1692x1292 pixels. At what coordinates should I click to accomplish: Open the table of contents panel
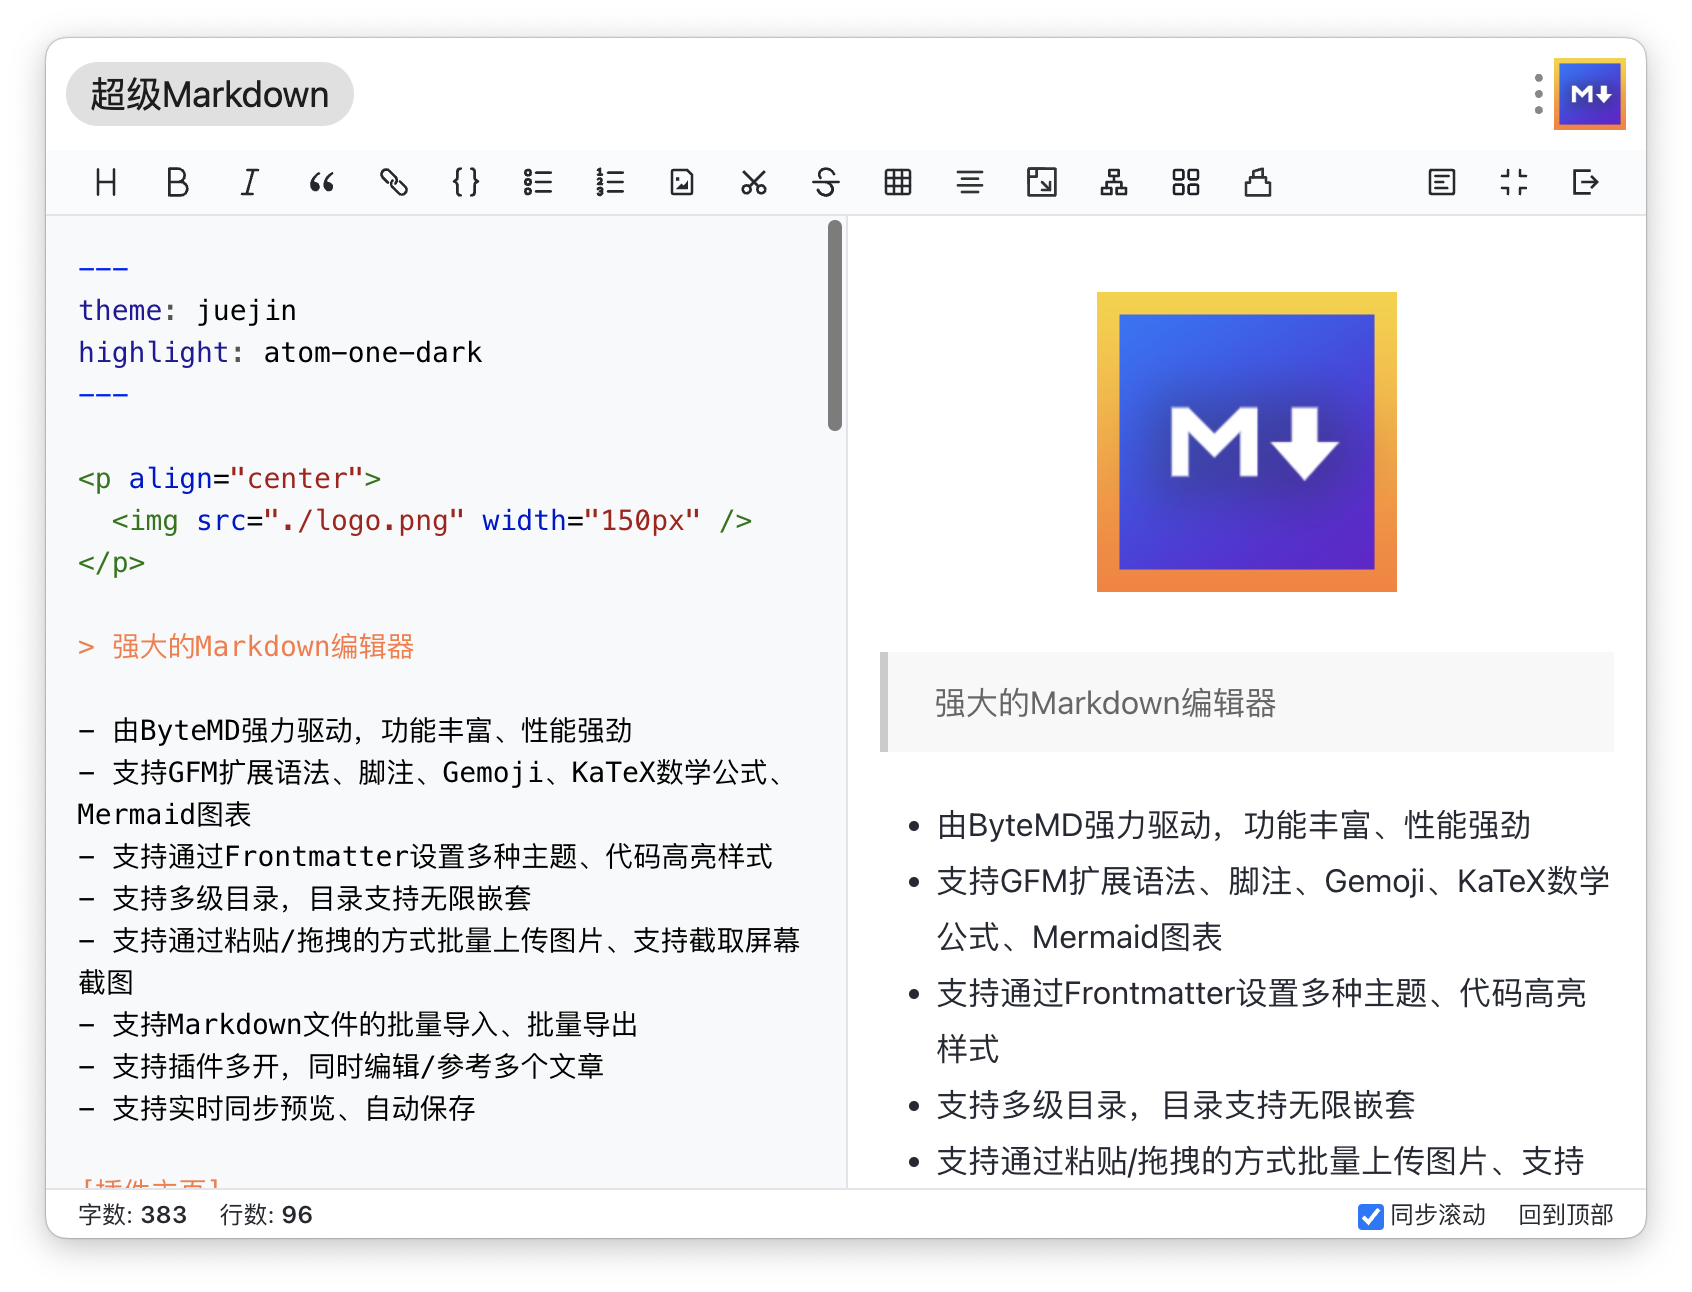click(x=1442, y=182)
